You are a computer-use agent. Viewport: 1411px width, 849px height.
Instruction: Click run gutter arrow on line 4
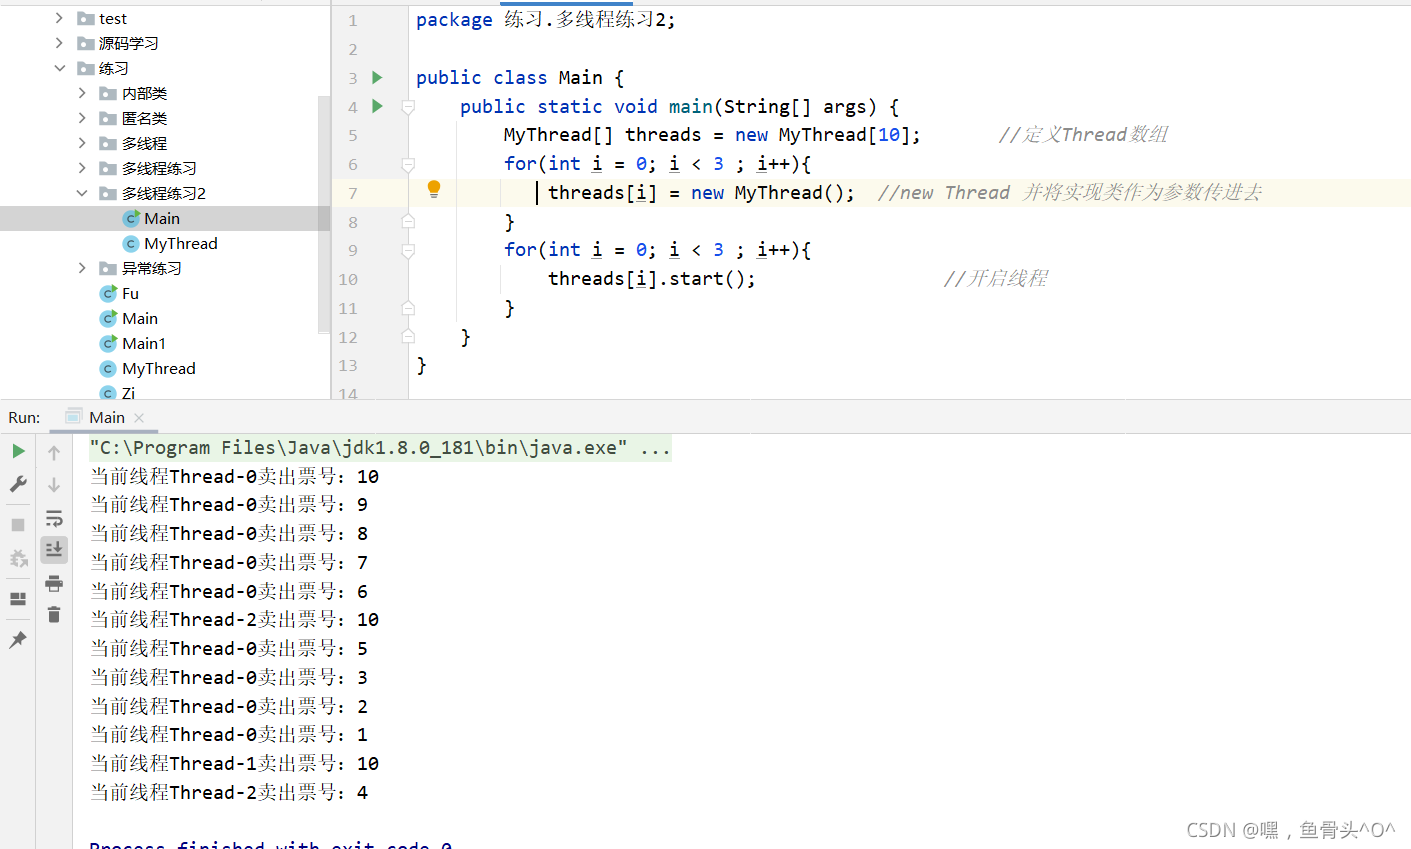tap(377, 106)
